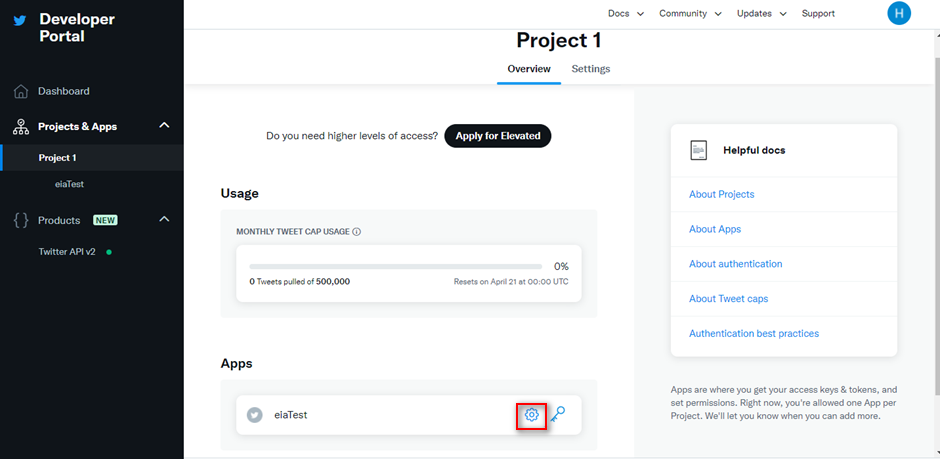Open the Updates dropdown menu

point(761,13)
